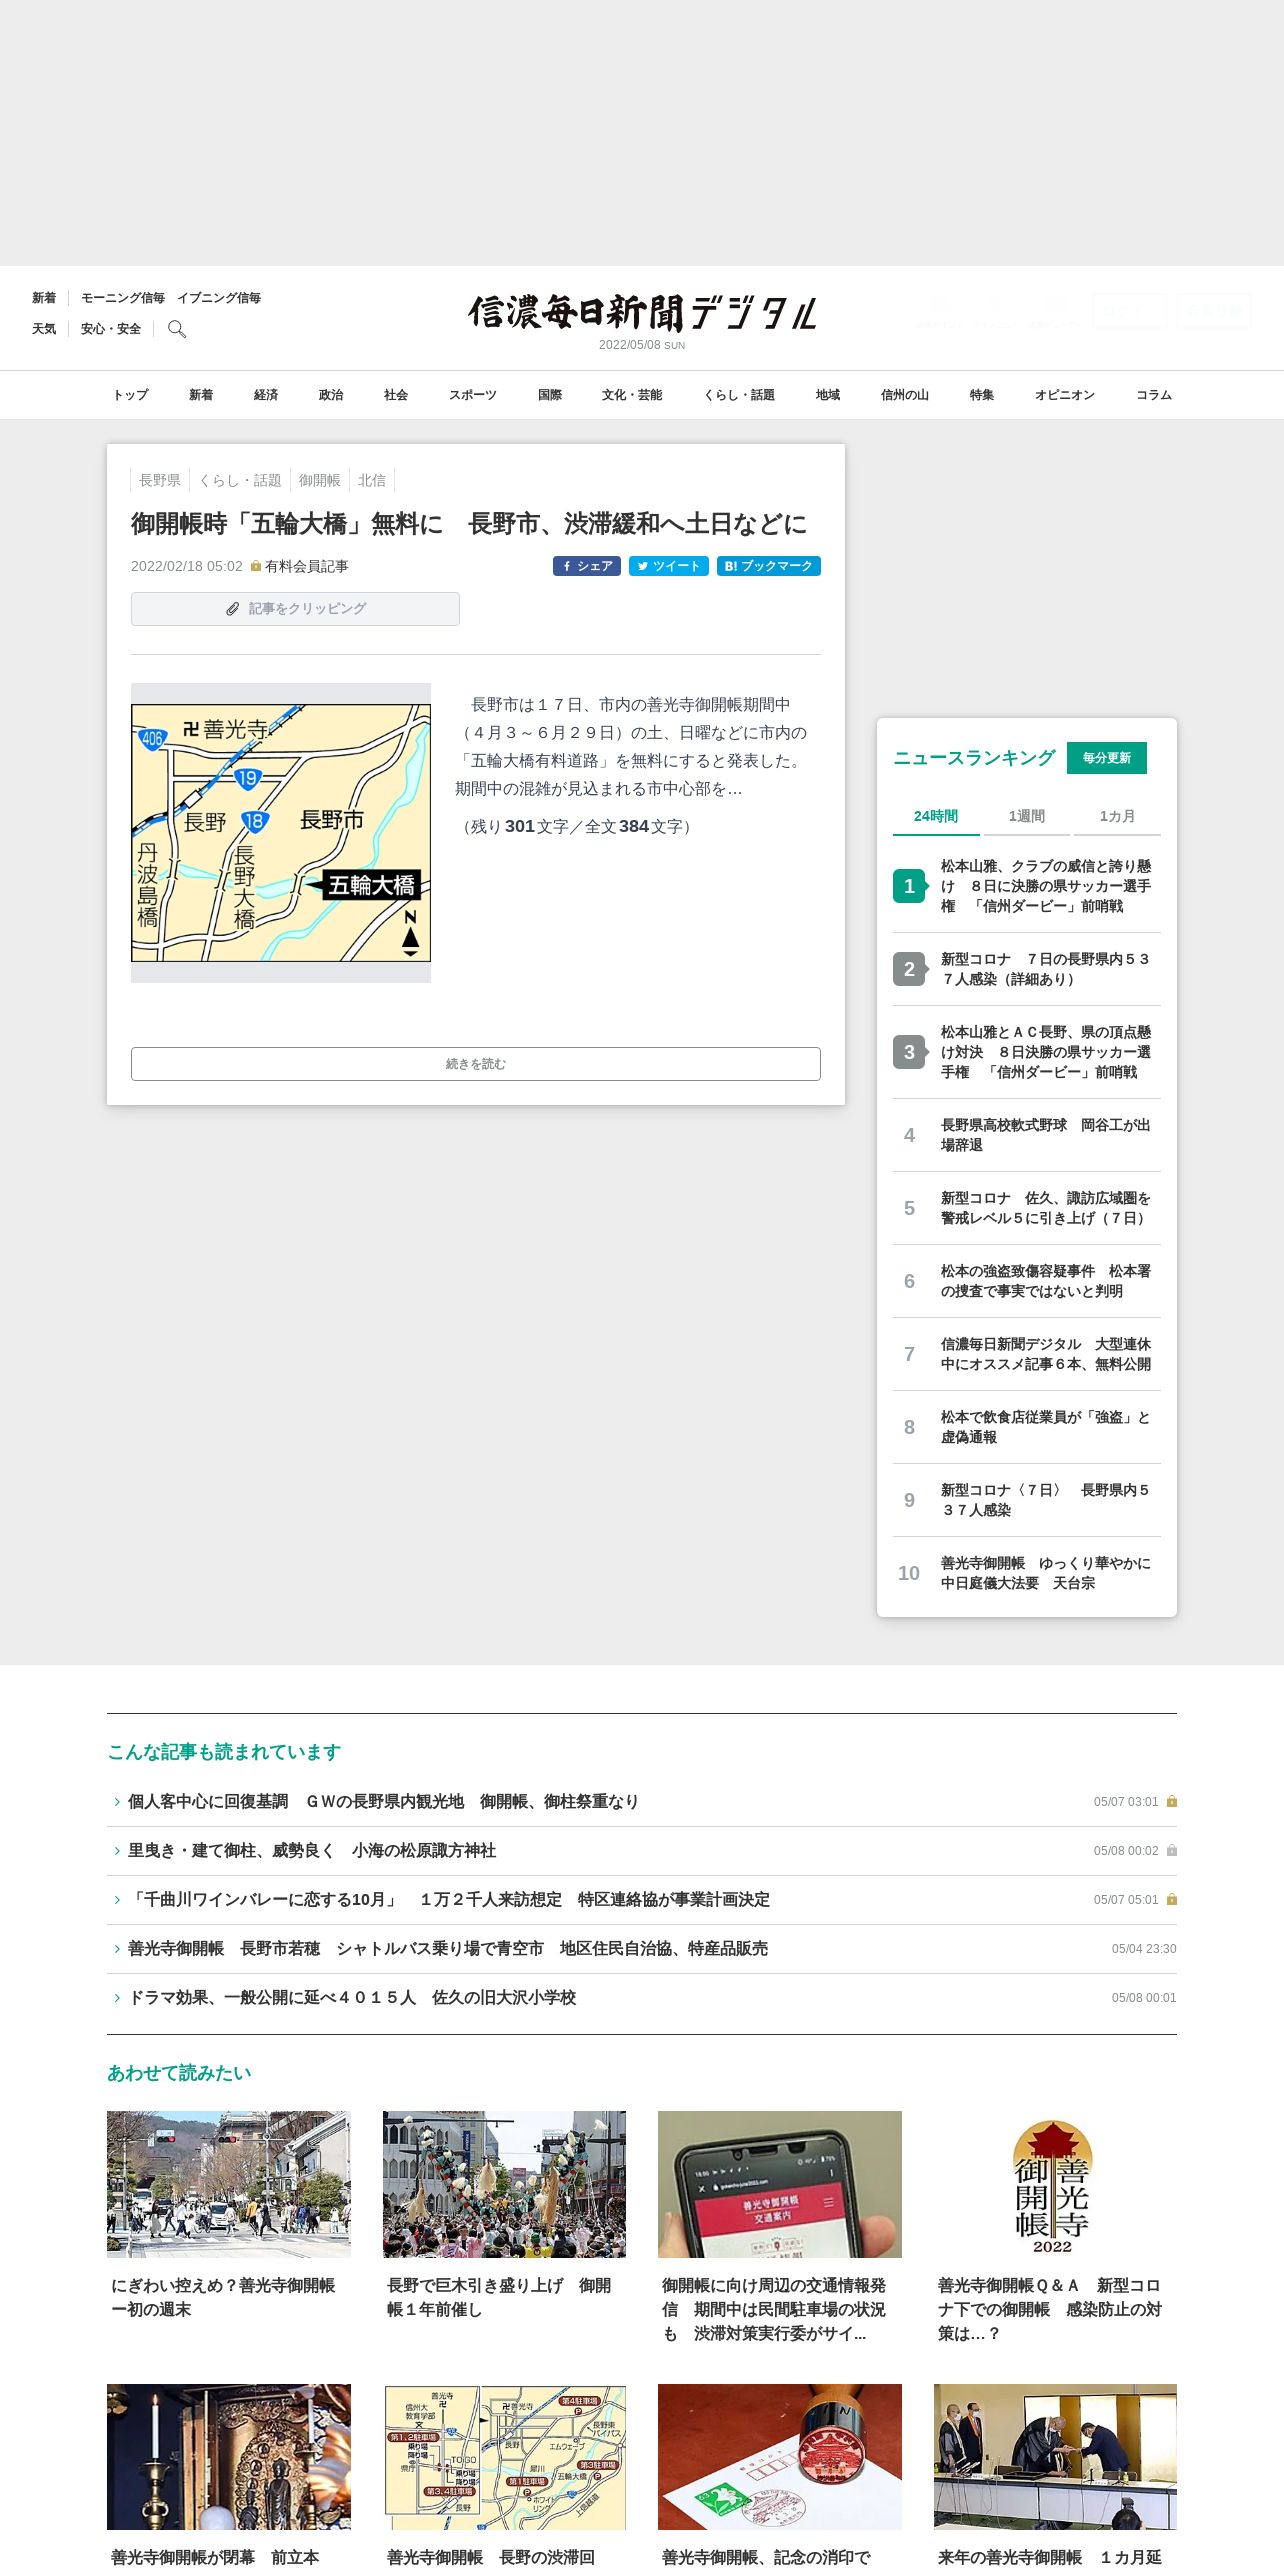Click 長野県 article tag
1284x2568 pixels.
[160, 480]
